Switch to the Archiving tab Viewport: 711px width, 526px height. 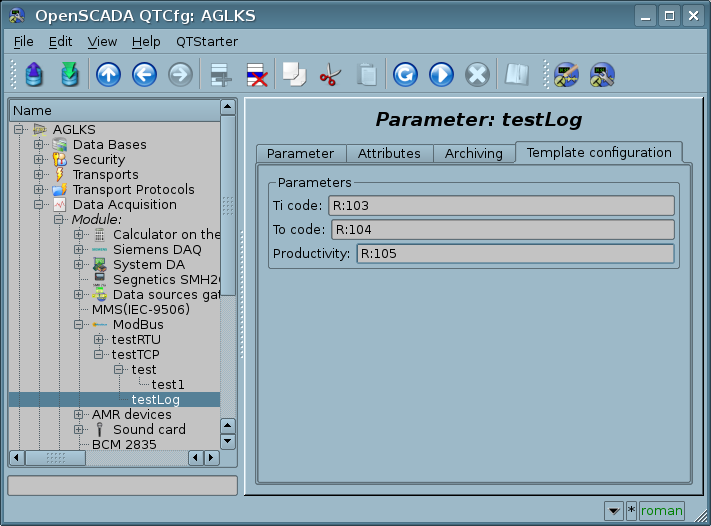pyautogui.click(x=474, y=153)
